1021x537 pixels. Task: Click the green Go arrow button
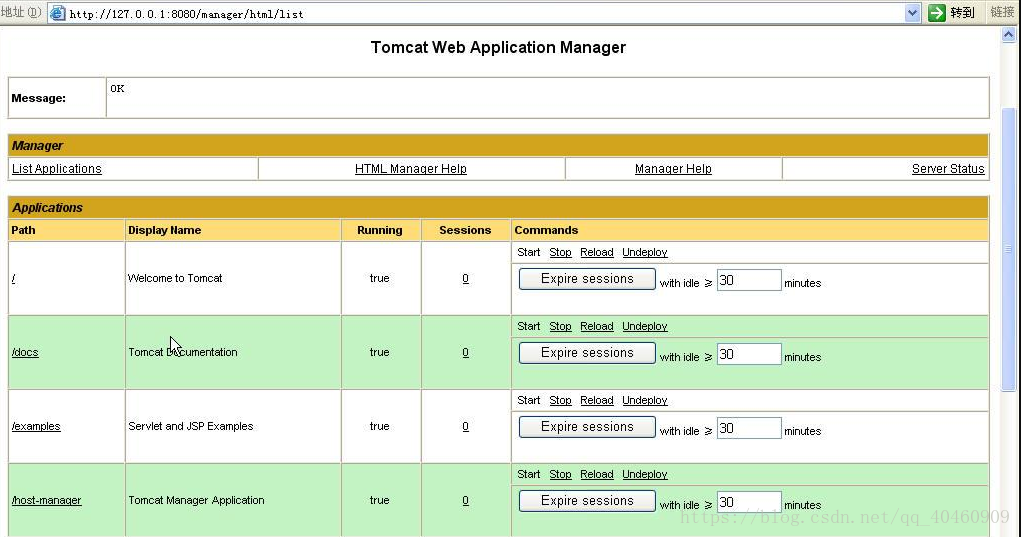[936, 13]
